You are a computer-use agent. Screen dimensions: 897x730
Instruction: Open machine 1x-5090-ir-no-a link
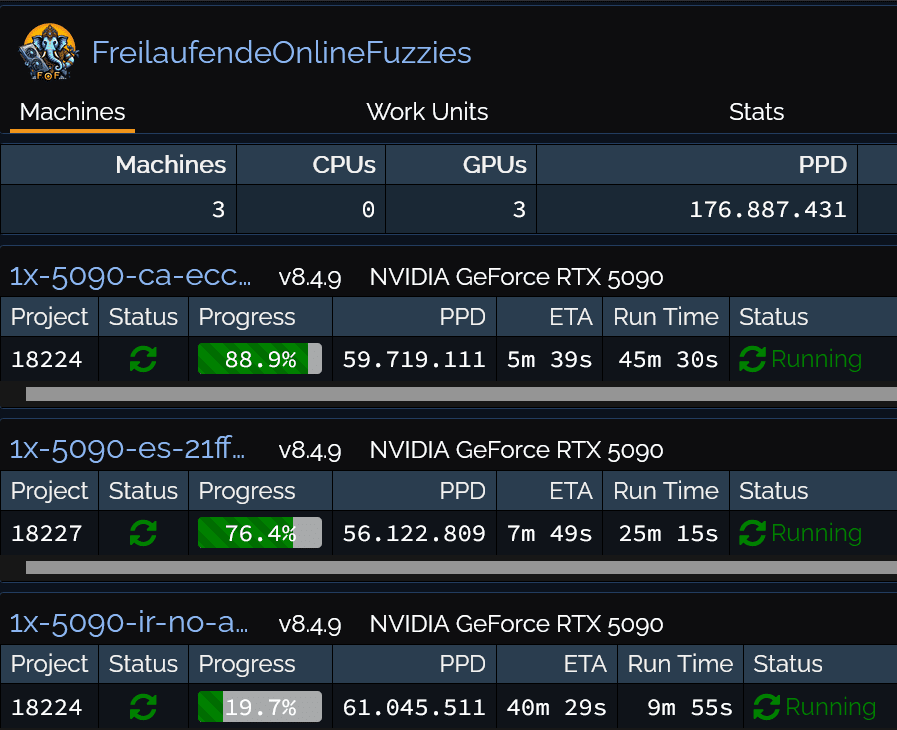[x=129, y=625]
